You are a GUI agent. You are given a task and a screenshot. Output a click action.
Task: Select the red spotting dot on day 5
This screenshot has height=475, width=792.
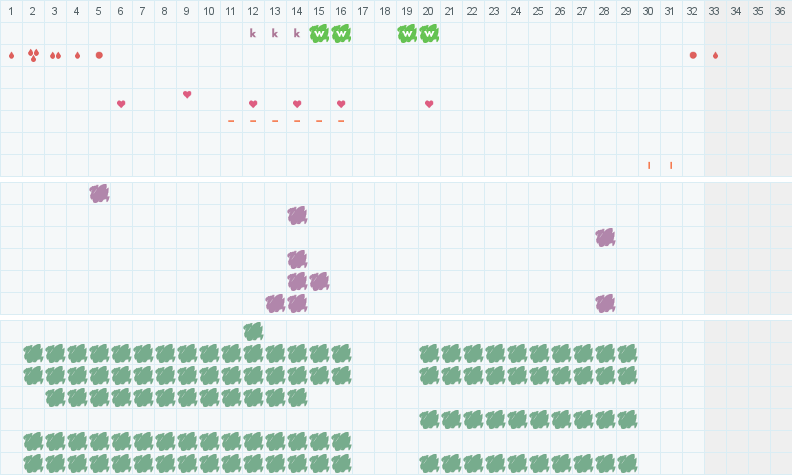pos(99,55)
